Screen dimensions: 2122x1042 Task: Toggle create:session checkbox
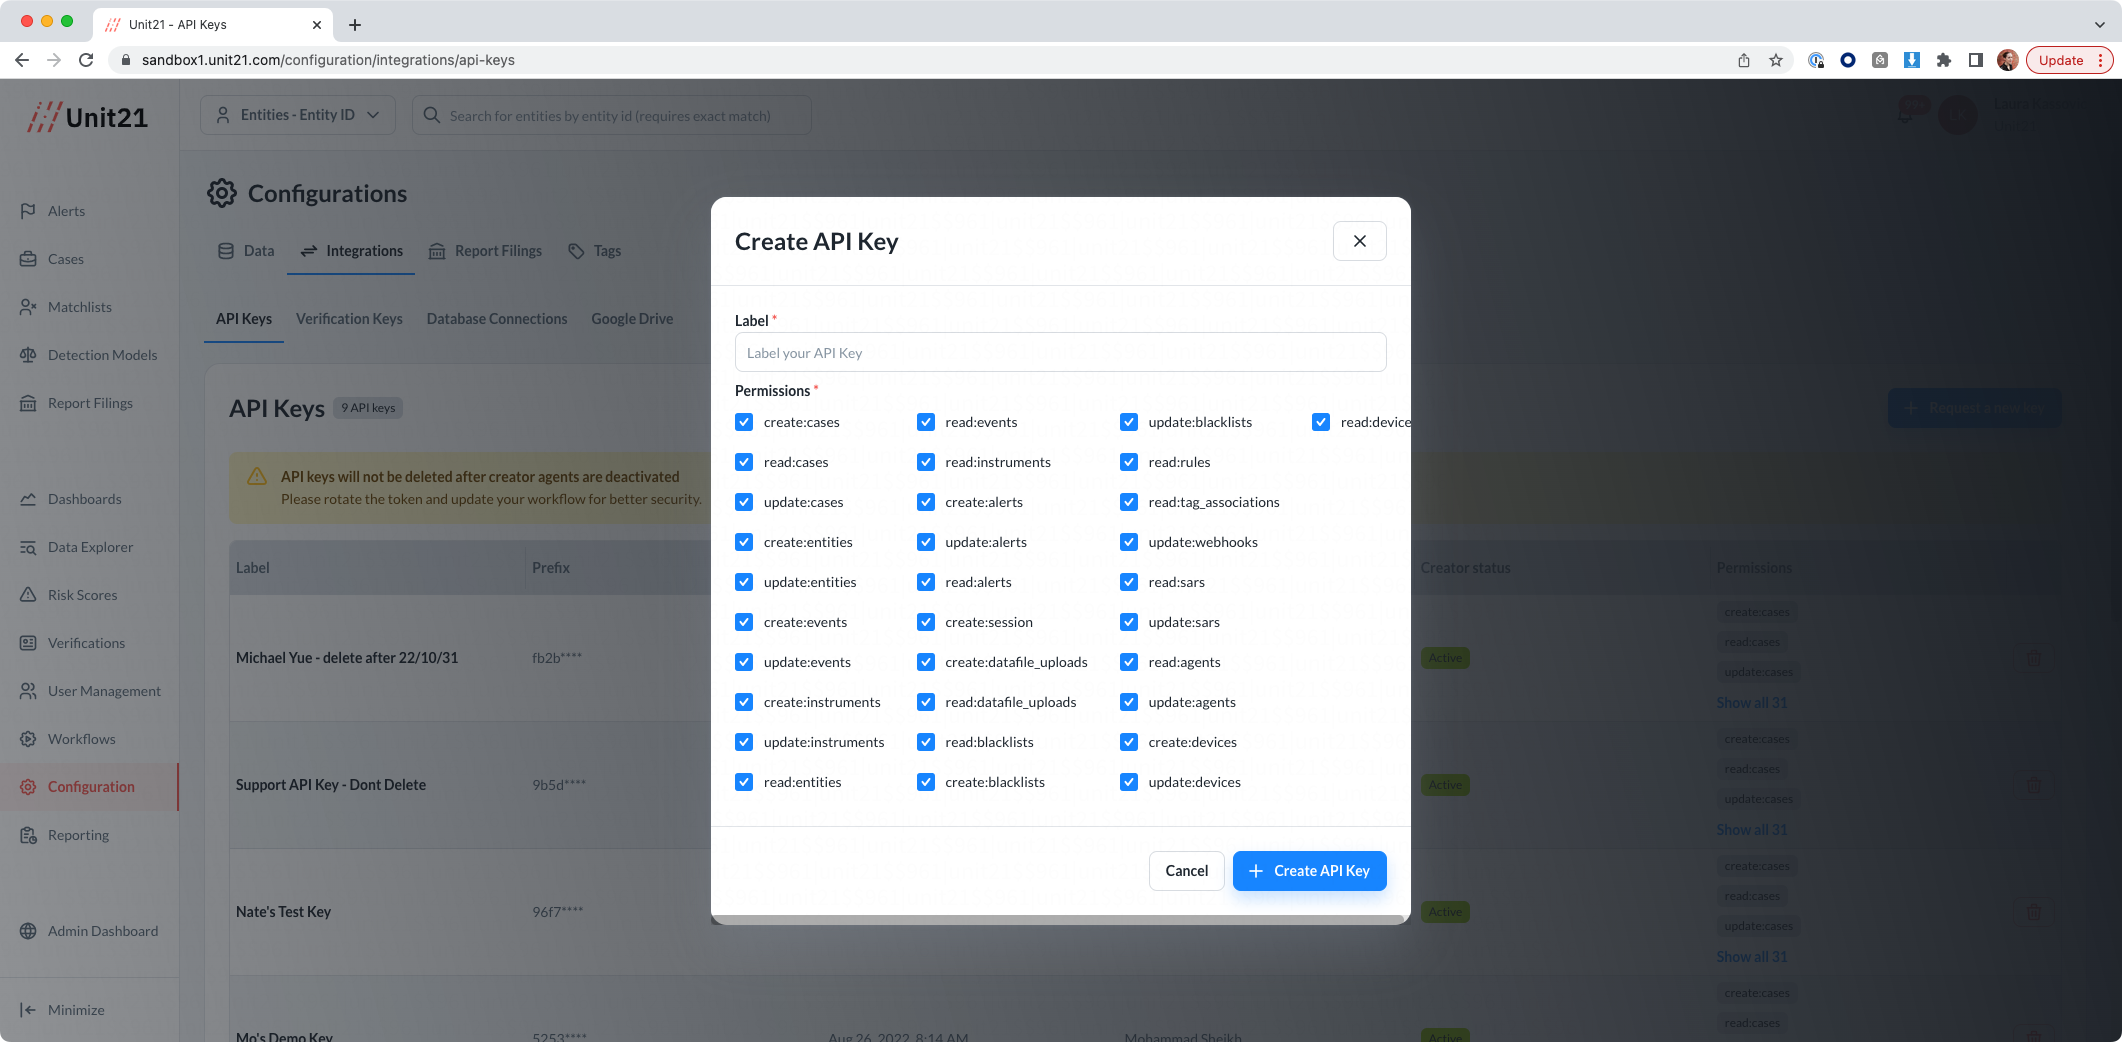[926, 622]
